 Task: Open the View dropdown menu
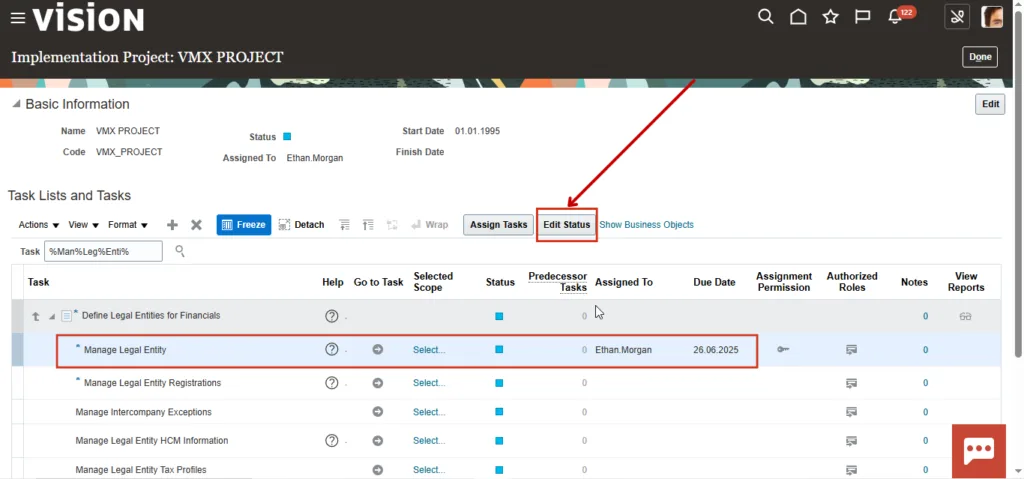(83, 225)
